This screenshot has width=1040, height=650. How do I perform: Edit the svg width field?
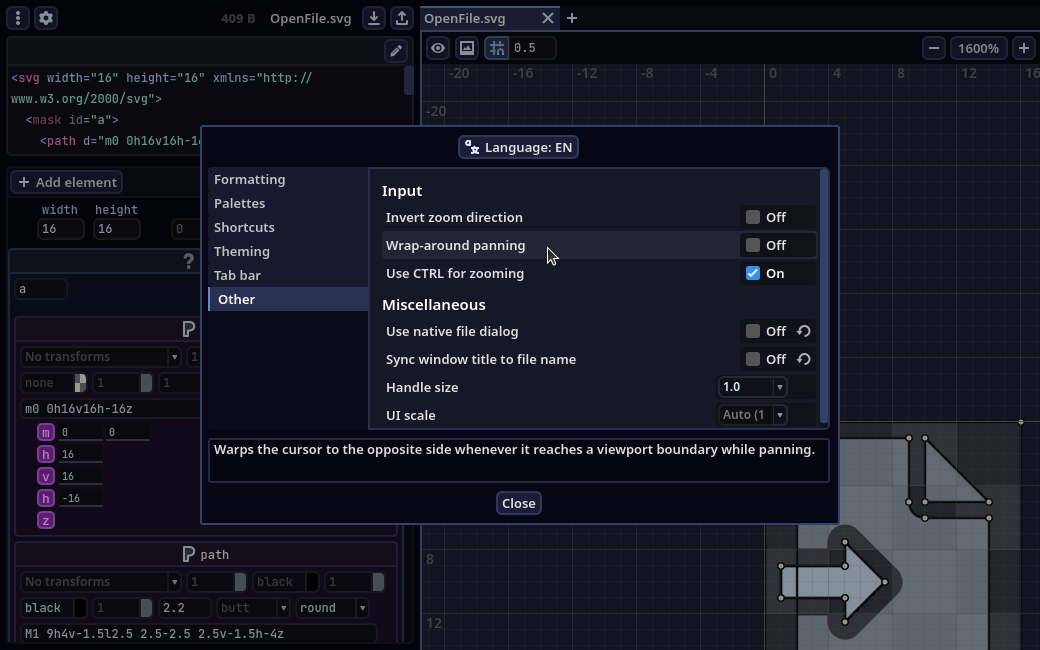61,229
